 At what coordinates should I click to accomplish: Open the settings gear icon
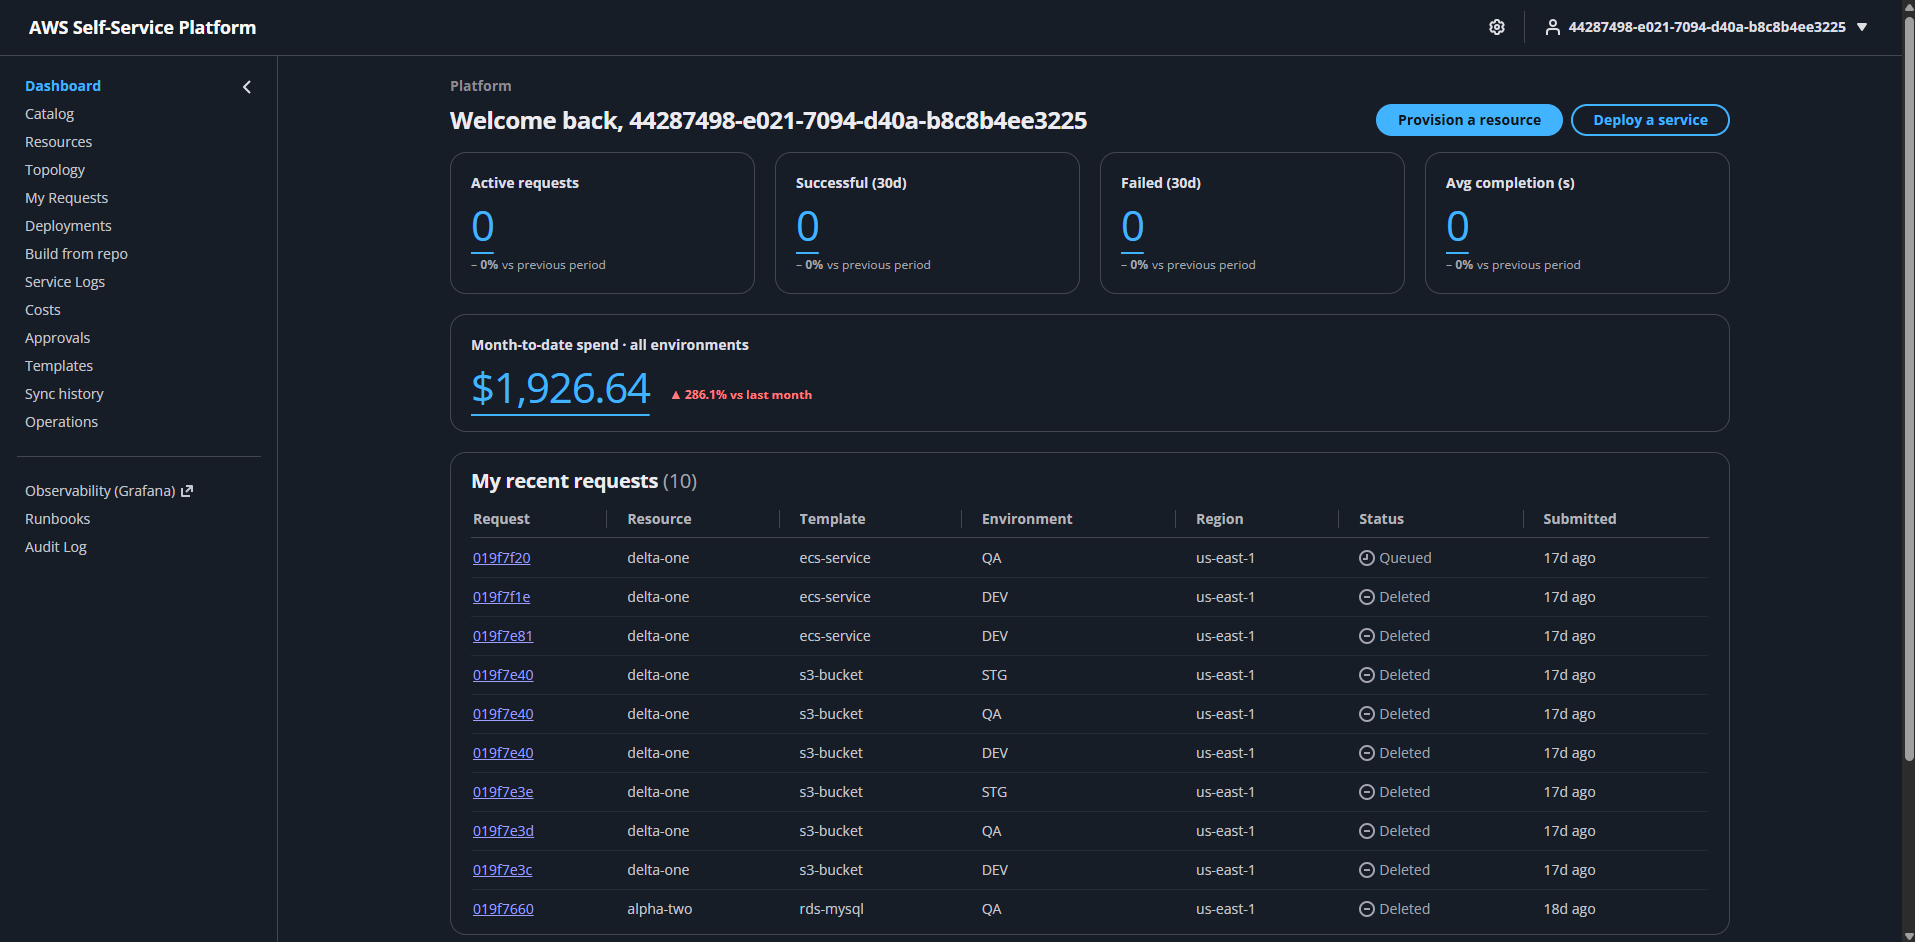[x=1496, y=27]
